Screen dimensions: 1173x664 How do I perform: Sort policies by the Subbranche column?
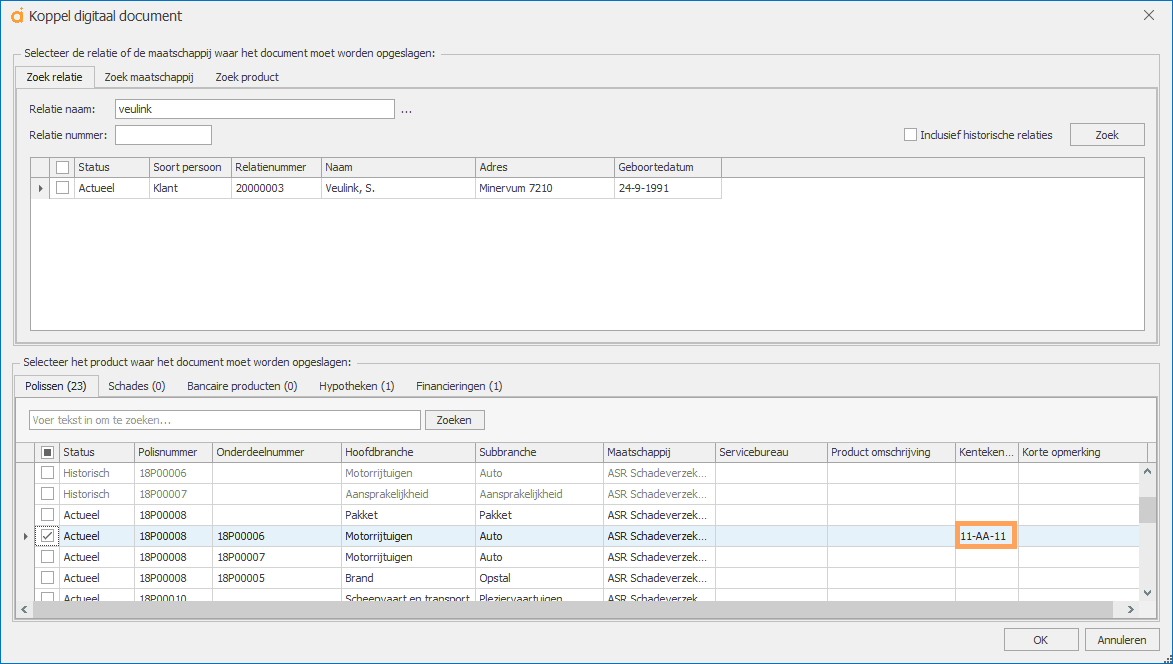click(539, 452)
